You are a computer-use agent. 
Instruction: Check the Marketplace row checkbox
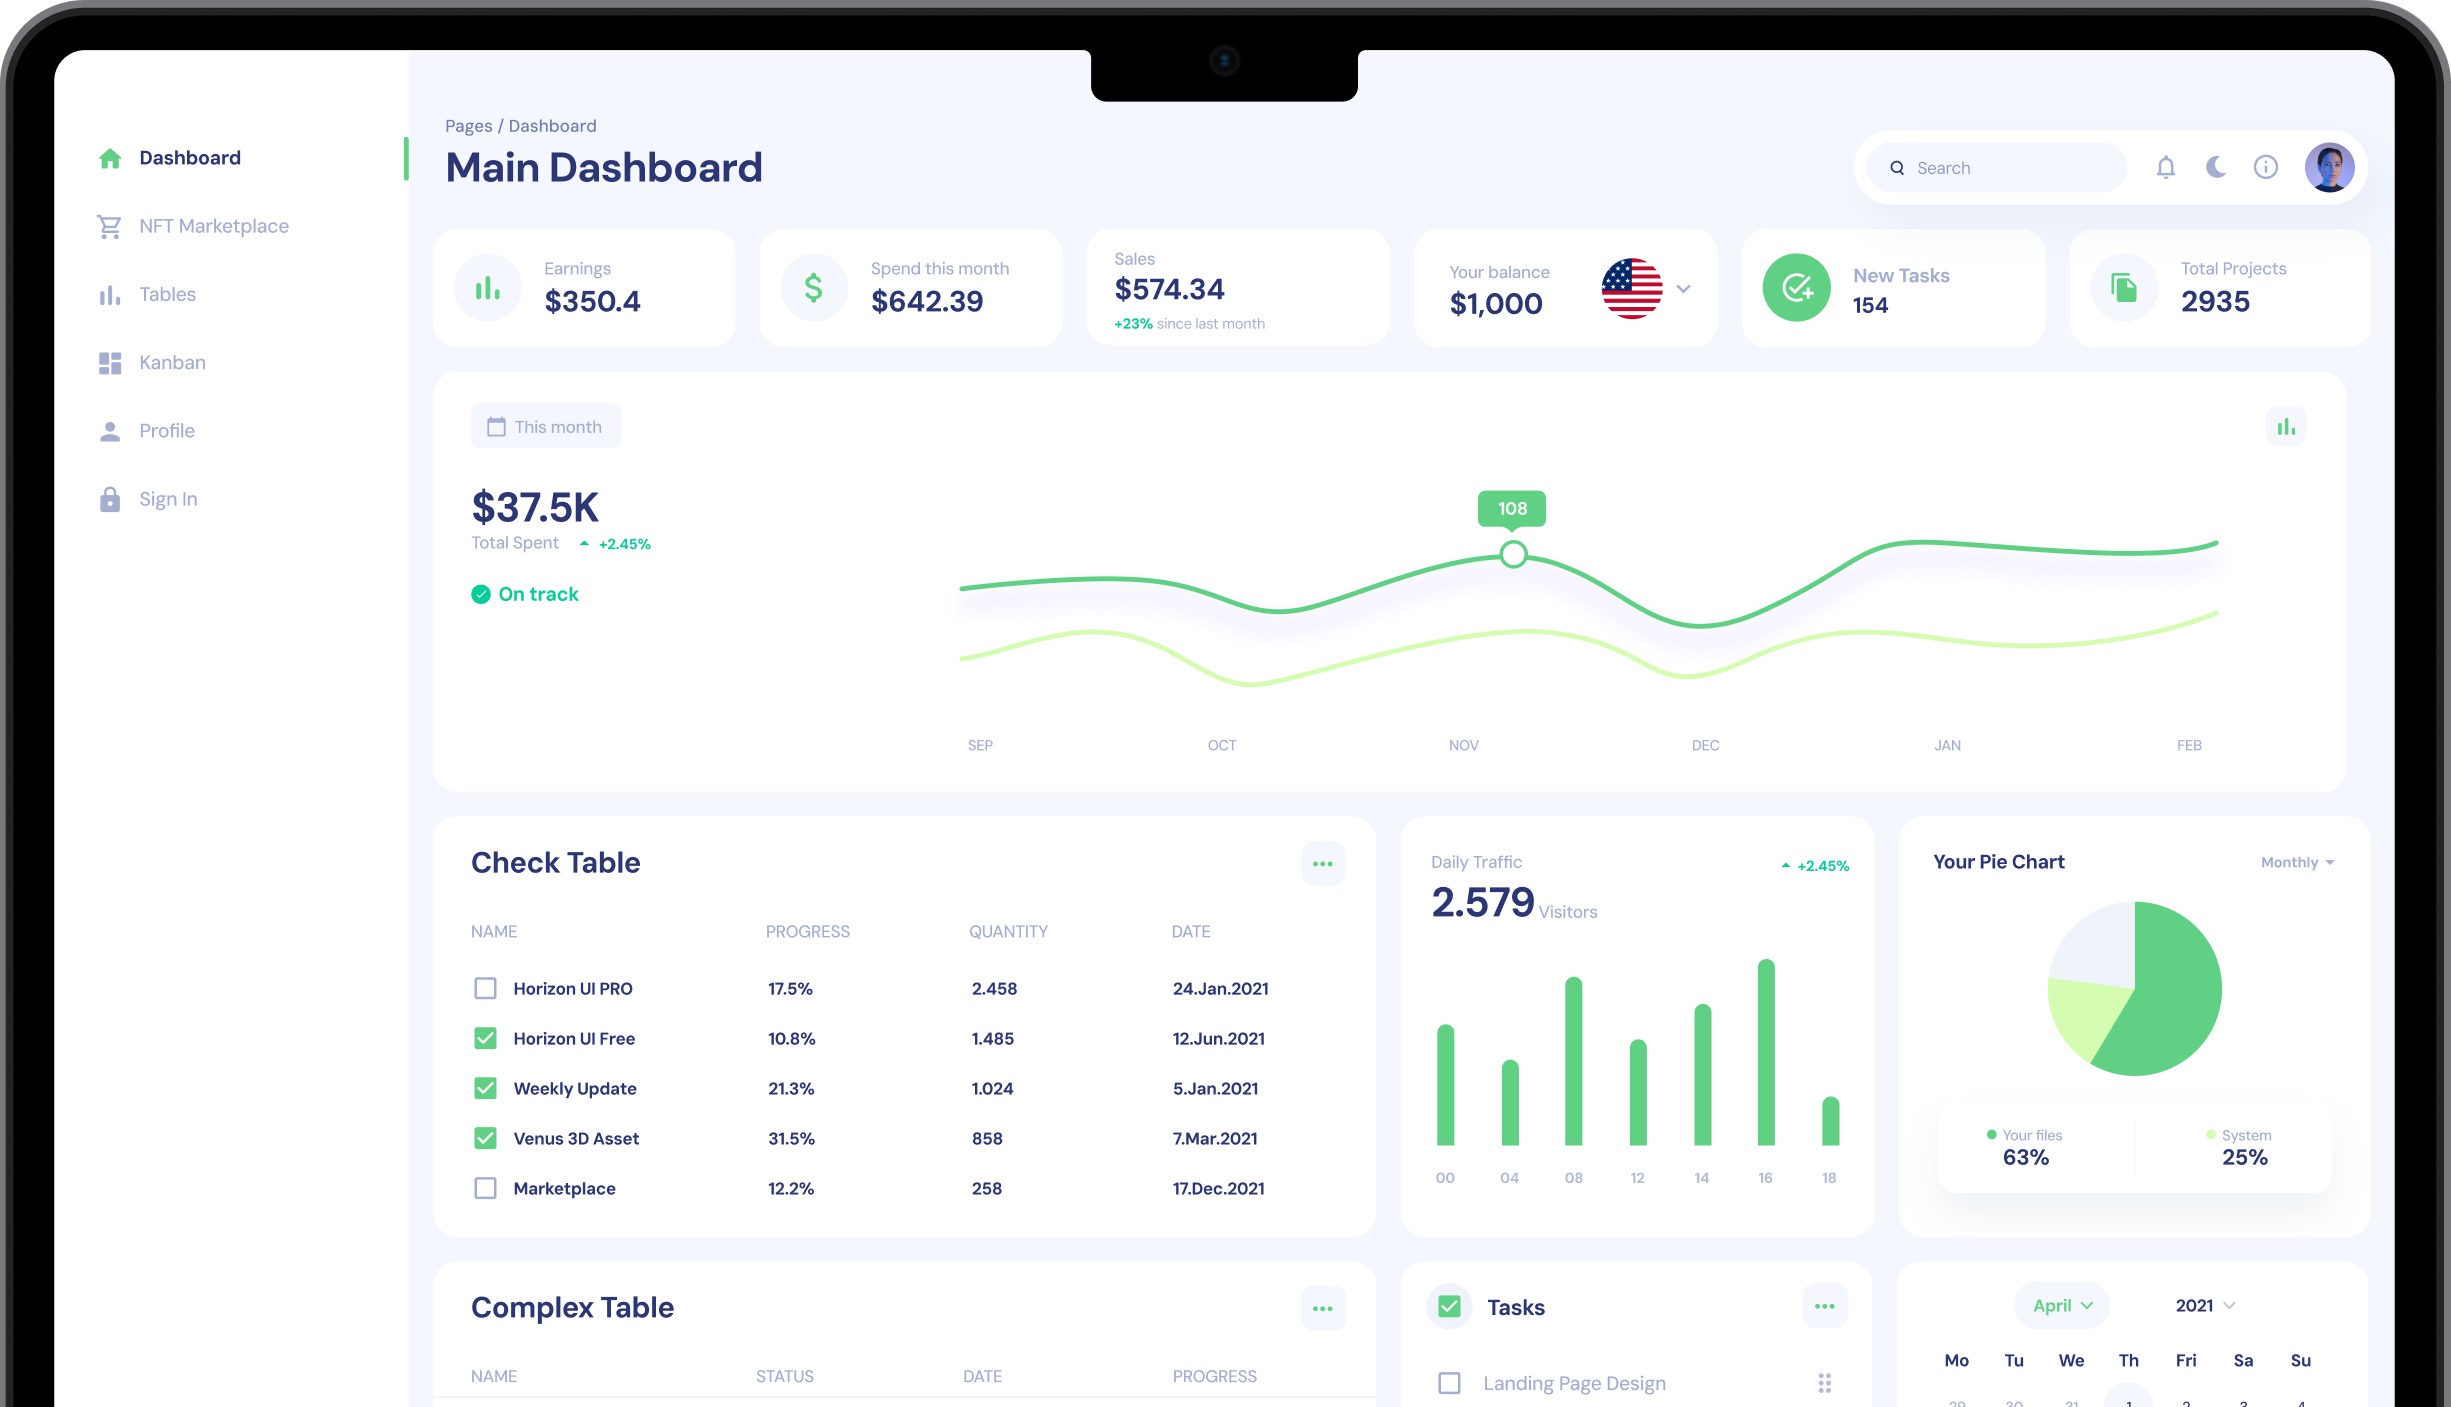tap(485, 1189)
